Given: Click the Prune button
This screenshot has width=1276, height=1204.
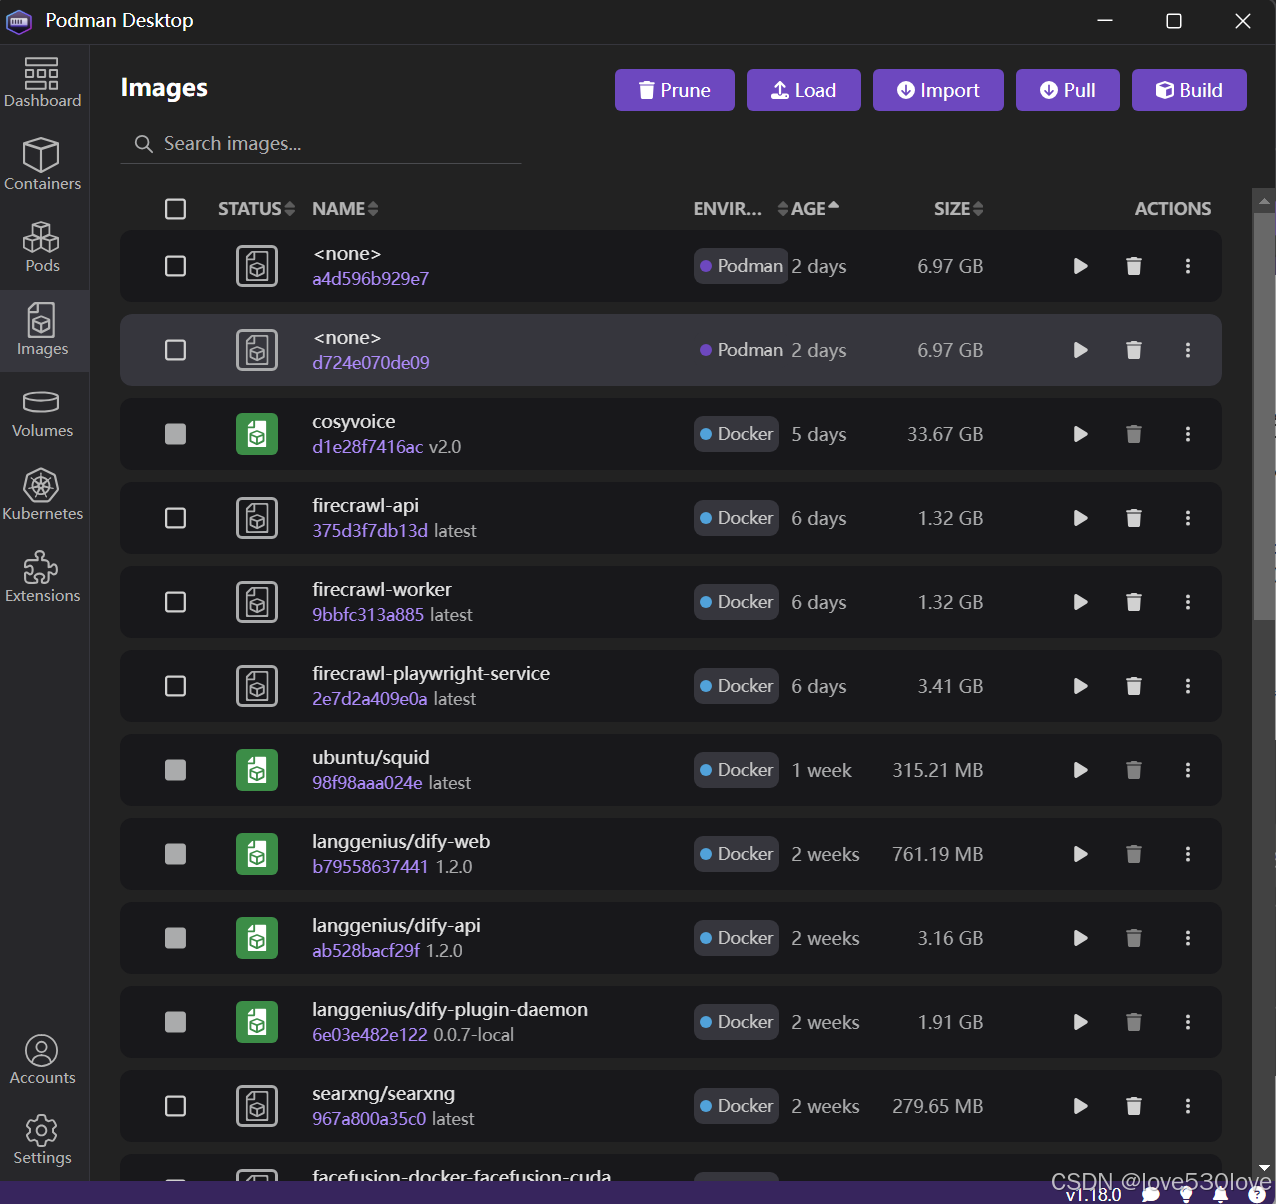Looking at the screenshot, I should tap(675, 90).
